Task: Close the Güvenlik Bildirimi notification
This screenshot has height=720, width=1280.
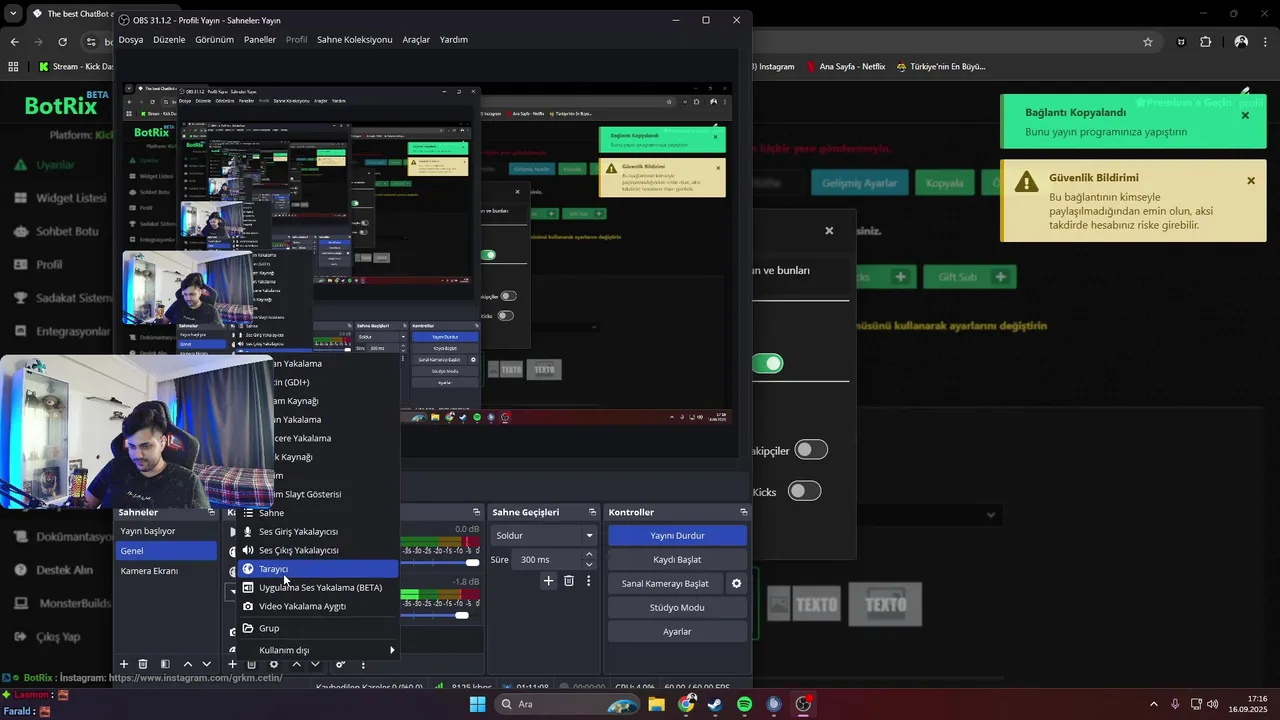Action: click(1251, 181)
